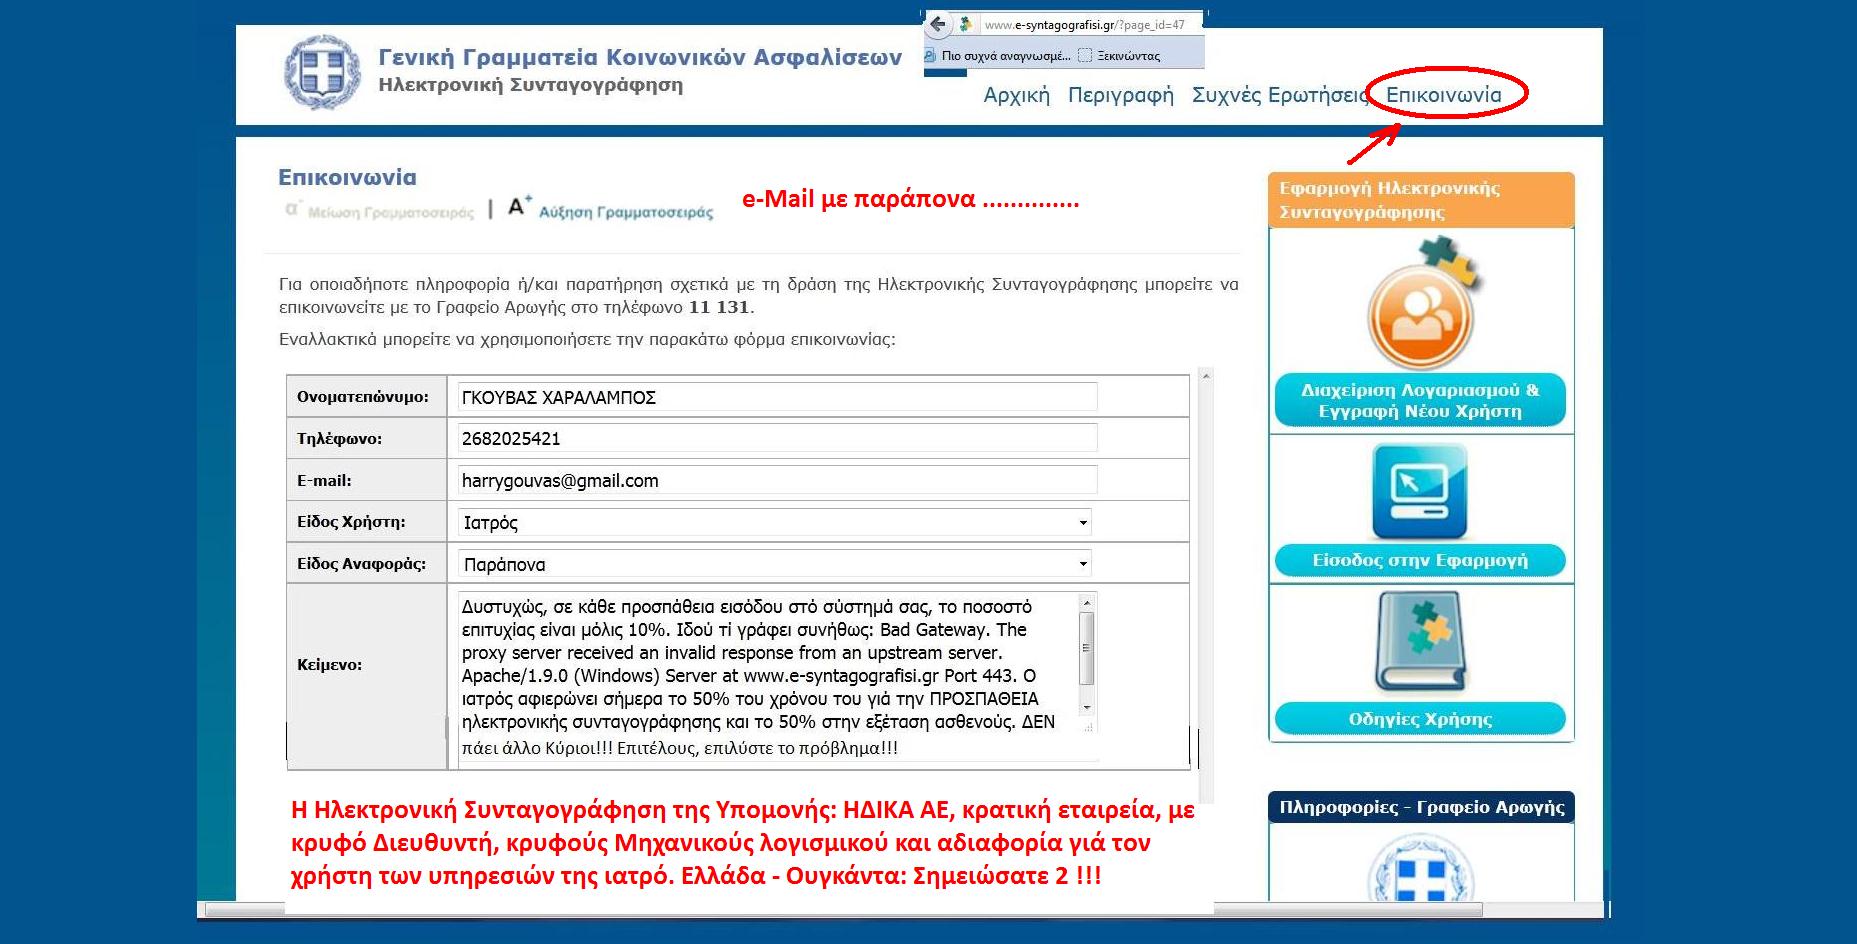Click the Πιο συχνά αναγνωσμέ... bookmark

996,56
